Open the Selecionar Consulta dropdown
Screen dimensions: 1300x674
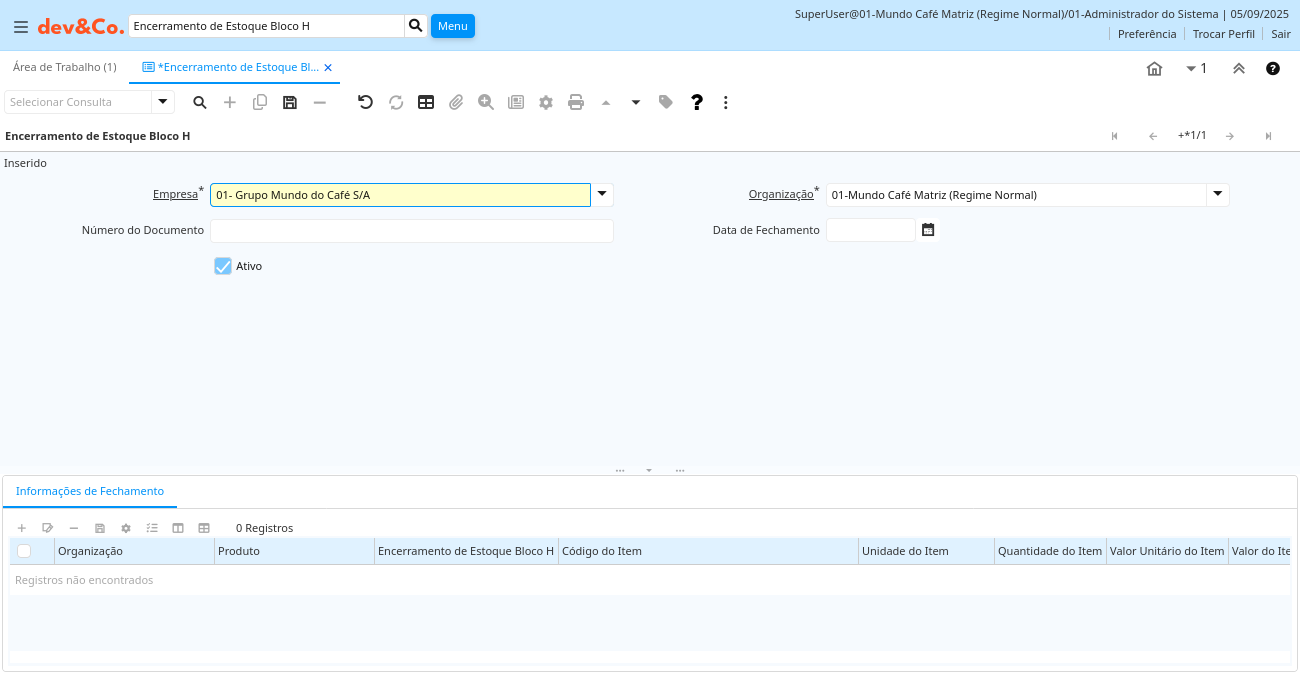tap(163, 102)
